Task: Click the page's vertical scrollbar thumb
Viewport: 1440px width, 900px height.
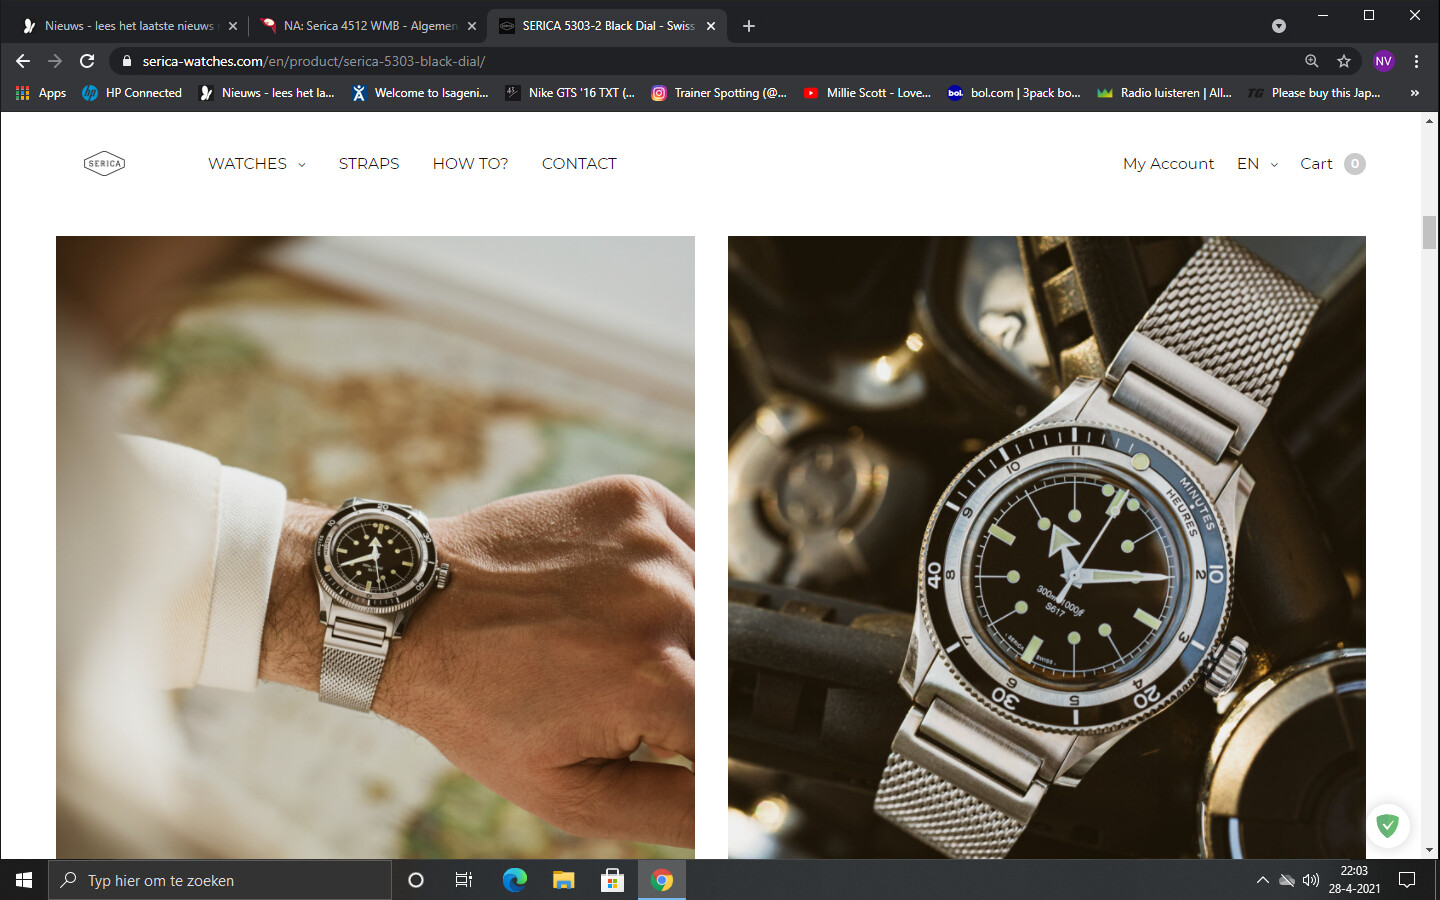Action: point(1429,232)
